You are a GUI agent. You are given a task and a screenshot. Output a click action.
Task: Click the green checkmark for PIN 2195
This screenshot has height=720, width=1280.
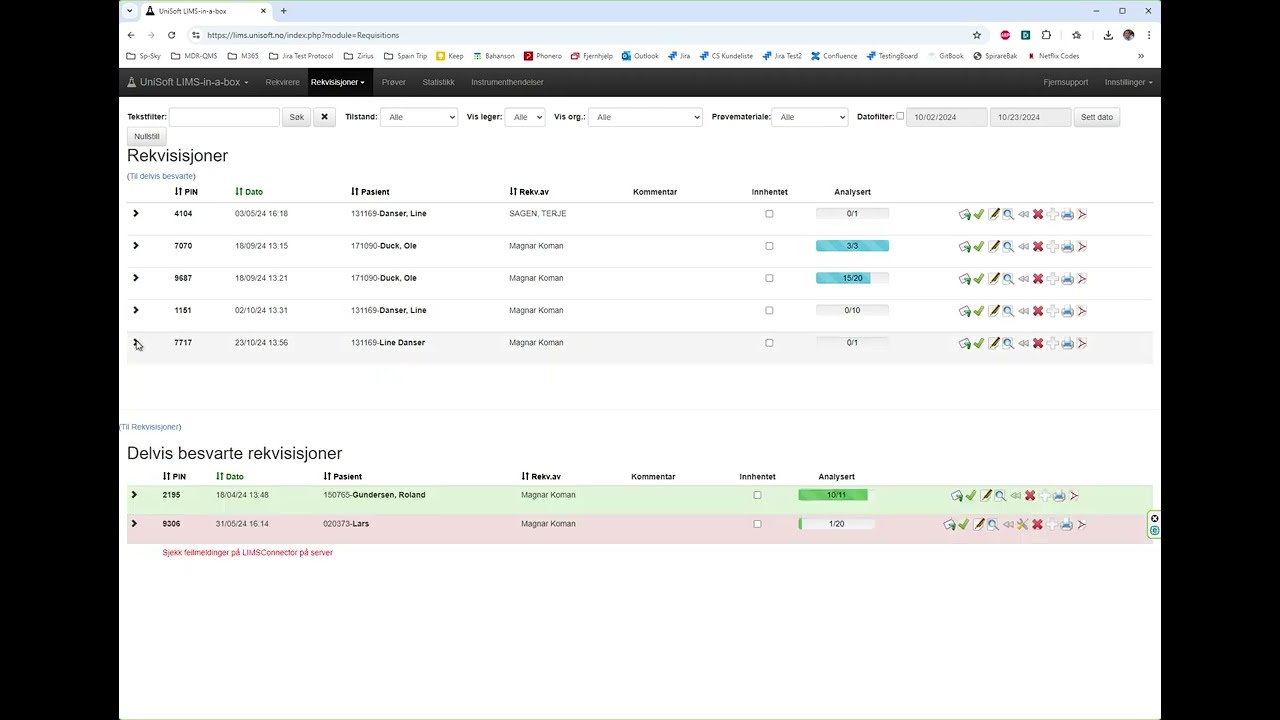(x=971, y=495)
